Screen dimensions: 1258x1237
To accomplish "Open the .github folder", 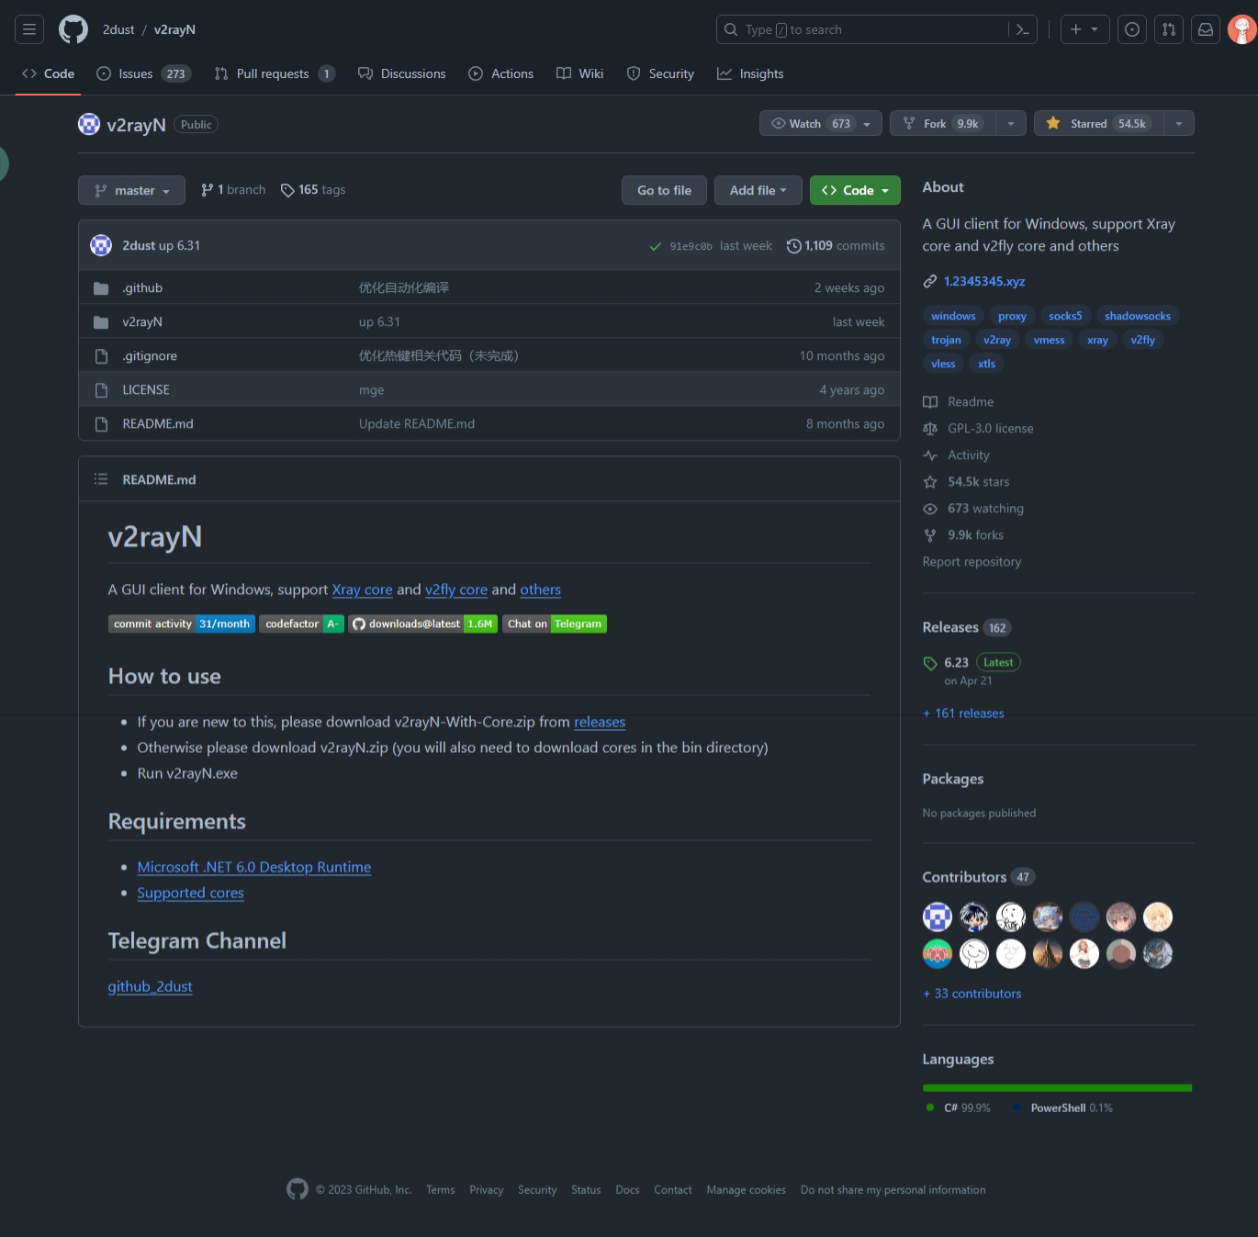I will [142, 288].
